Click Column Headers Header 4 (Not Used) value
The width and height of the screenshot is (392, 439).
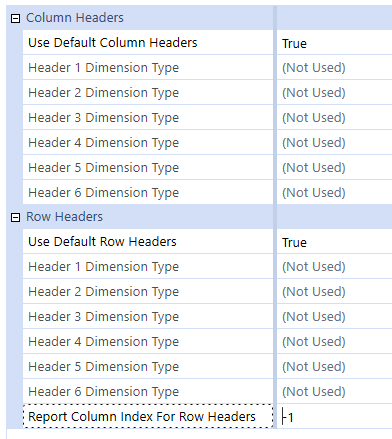pos(314,143)
